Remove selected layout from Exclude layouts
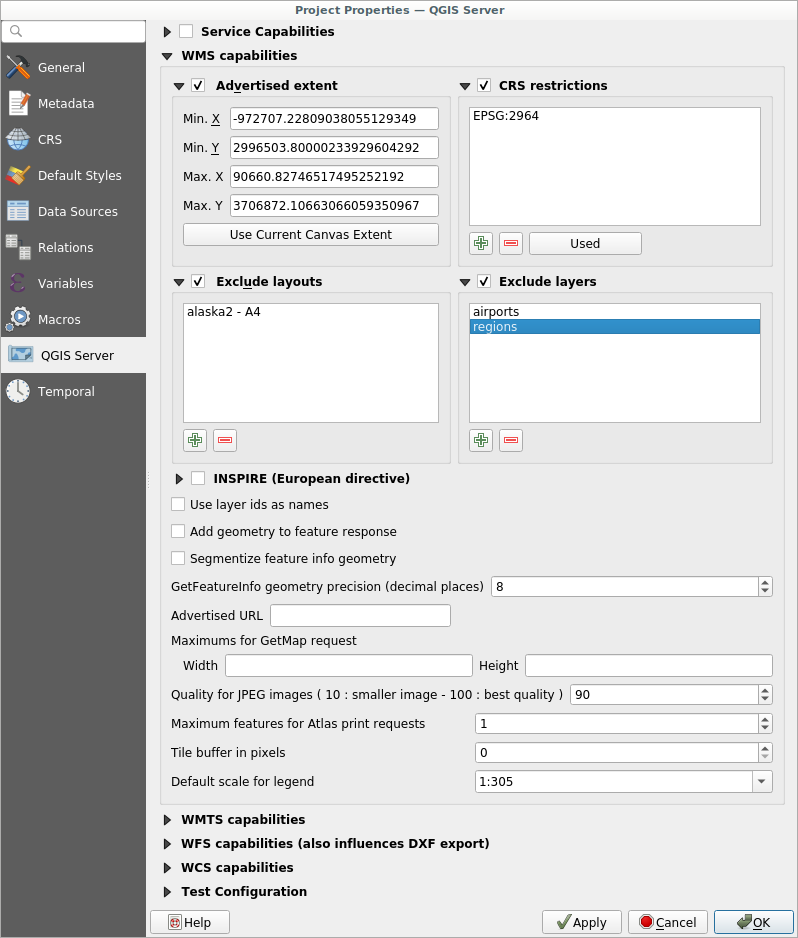The height and width of the screenshot is (938, 798). (225, 440)
